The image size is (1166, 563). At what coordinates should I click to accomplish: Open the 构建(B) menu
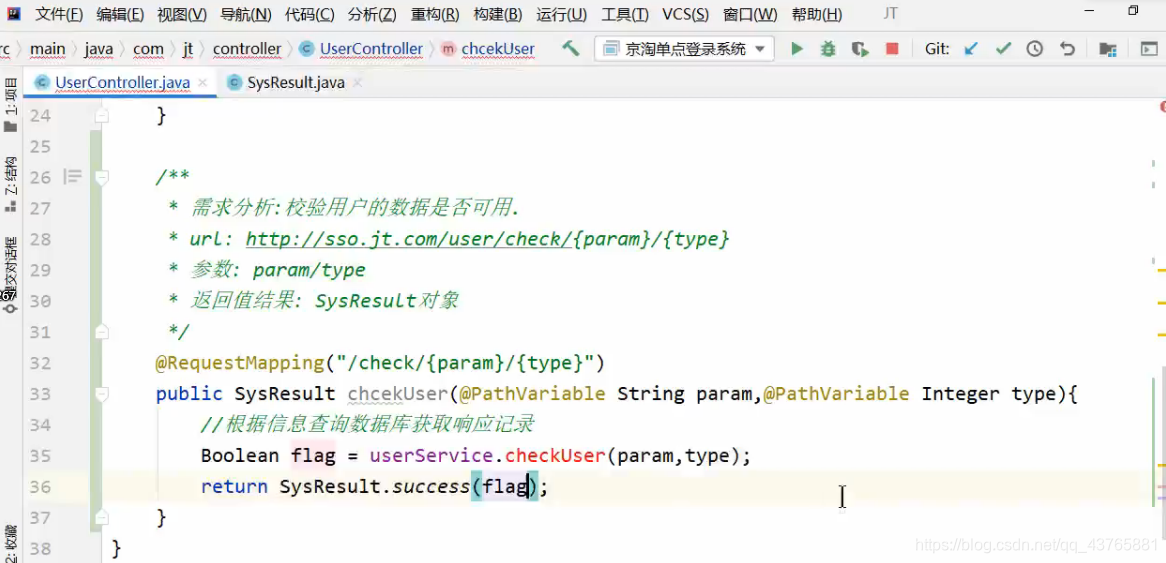coord(497,14)
